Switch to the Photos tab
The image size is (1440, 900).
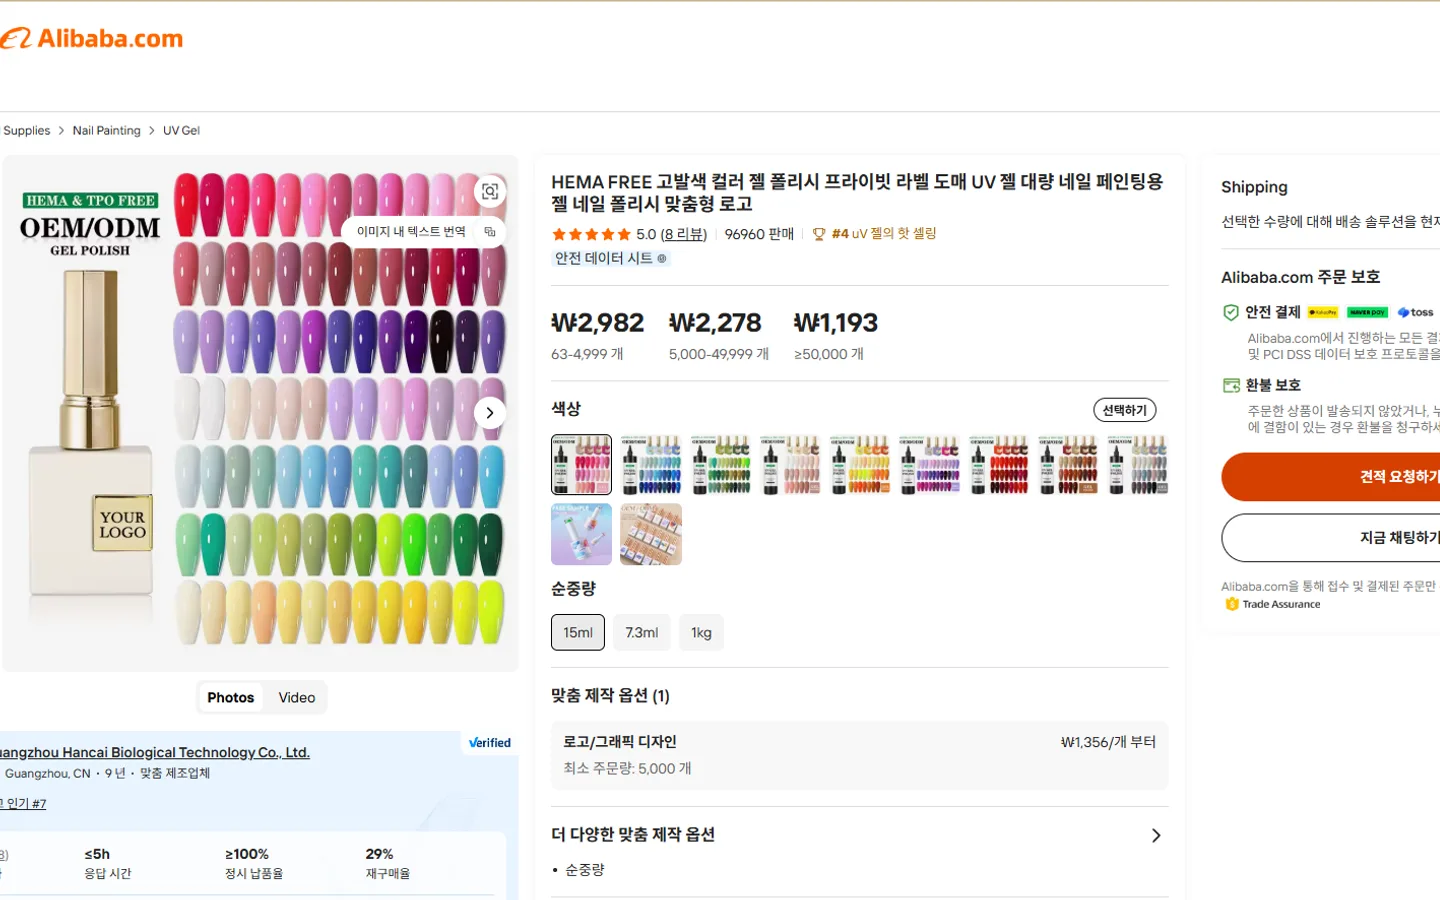(x=231, y=698)
